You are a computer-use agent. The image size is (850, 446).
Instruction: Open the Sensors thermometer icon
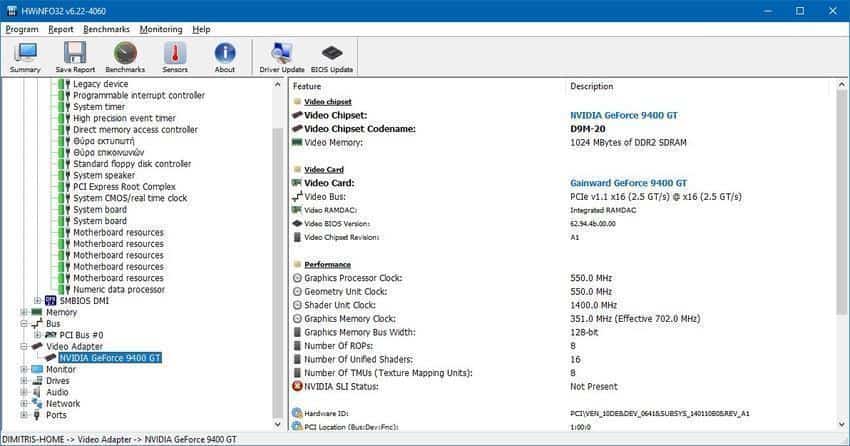click(175, 57)
